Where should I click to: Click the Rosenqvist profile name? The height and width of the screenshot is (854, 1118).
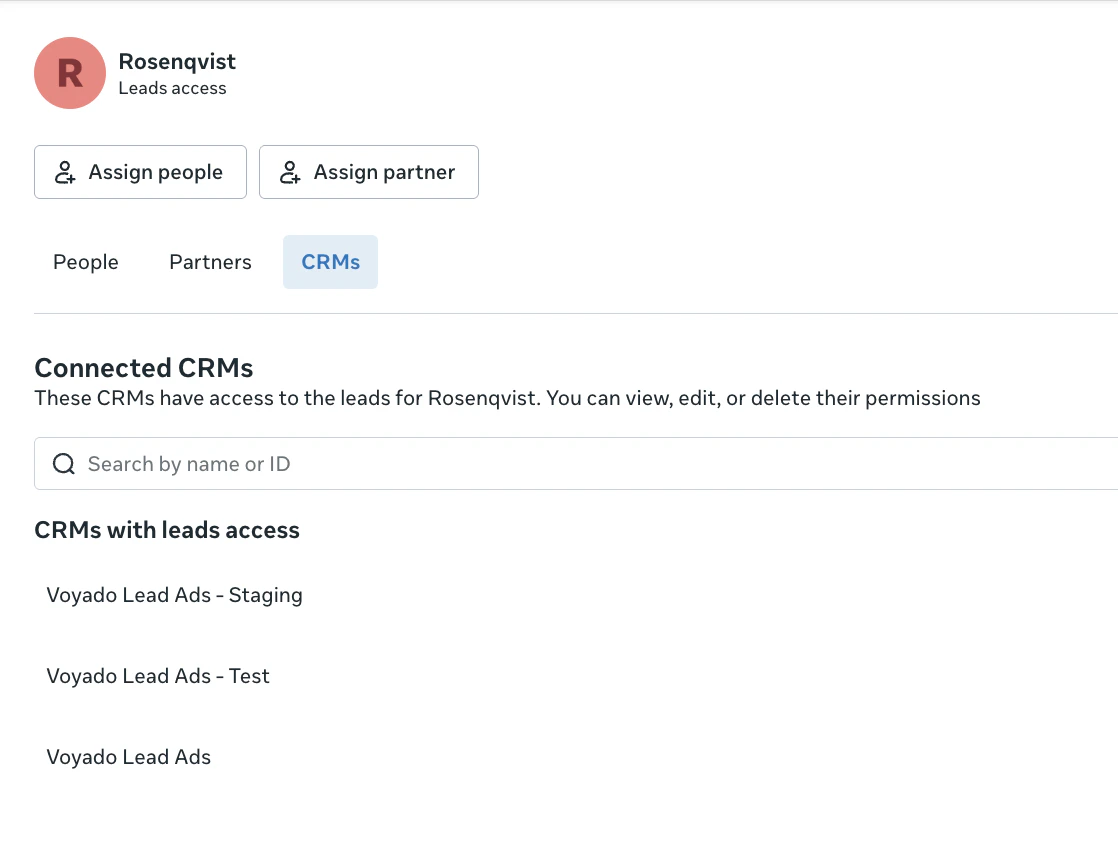(x=177, y=61)
